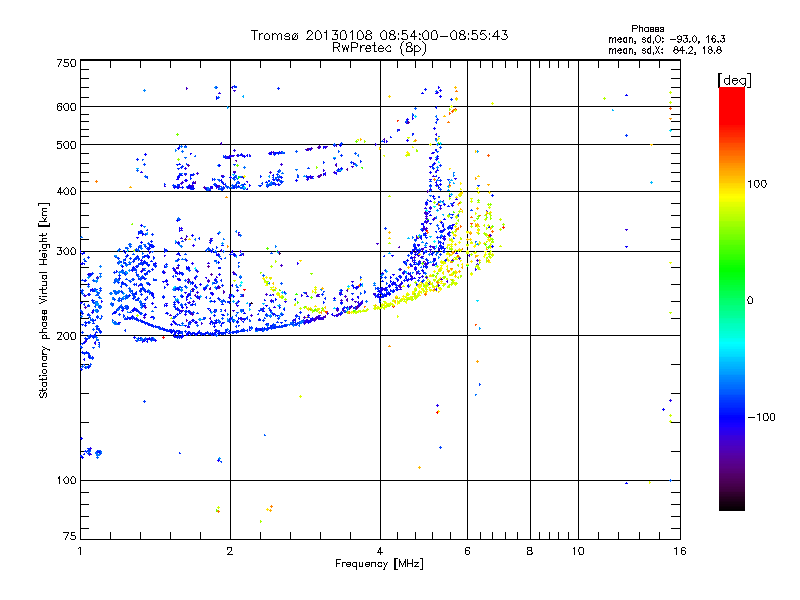Click the y-axis tick value '100'
This screenshot has width=800, height=600.
(x=66, y=481)
